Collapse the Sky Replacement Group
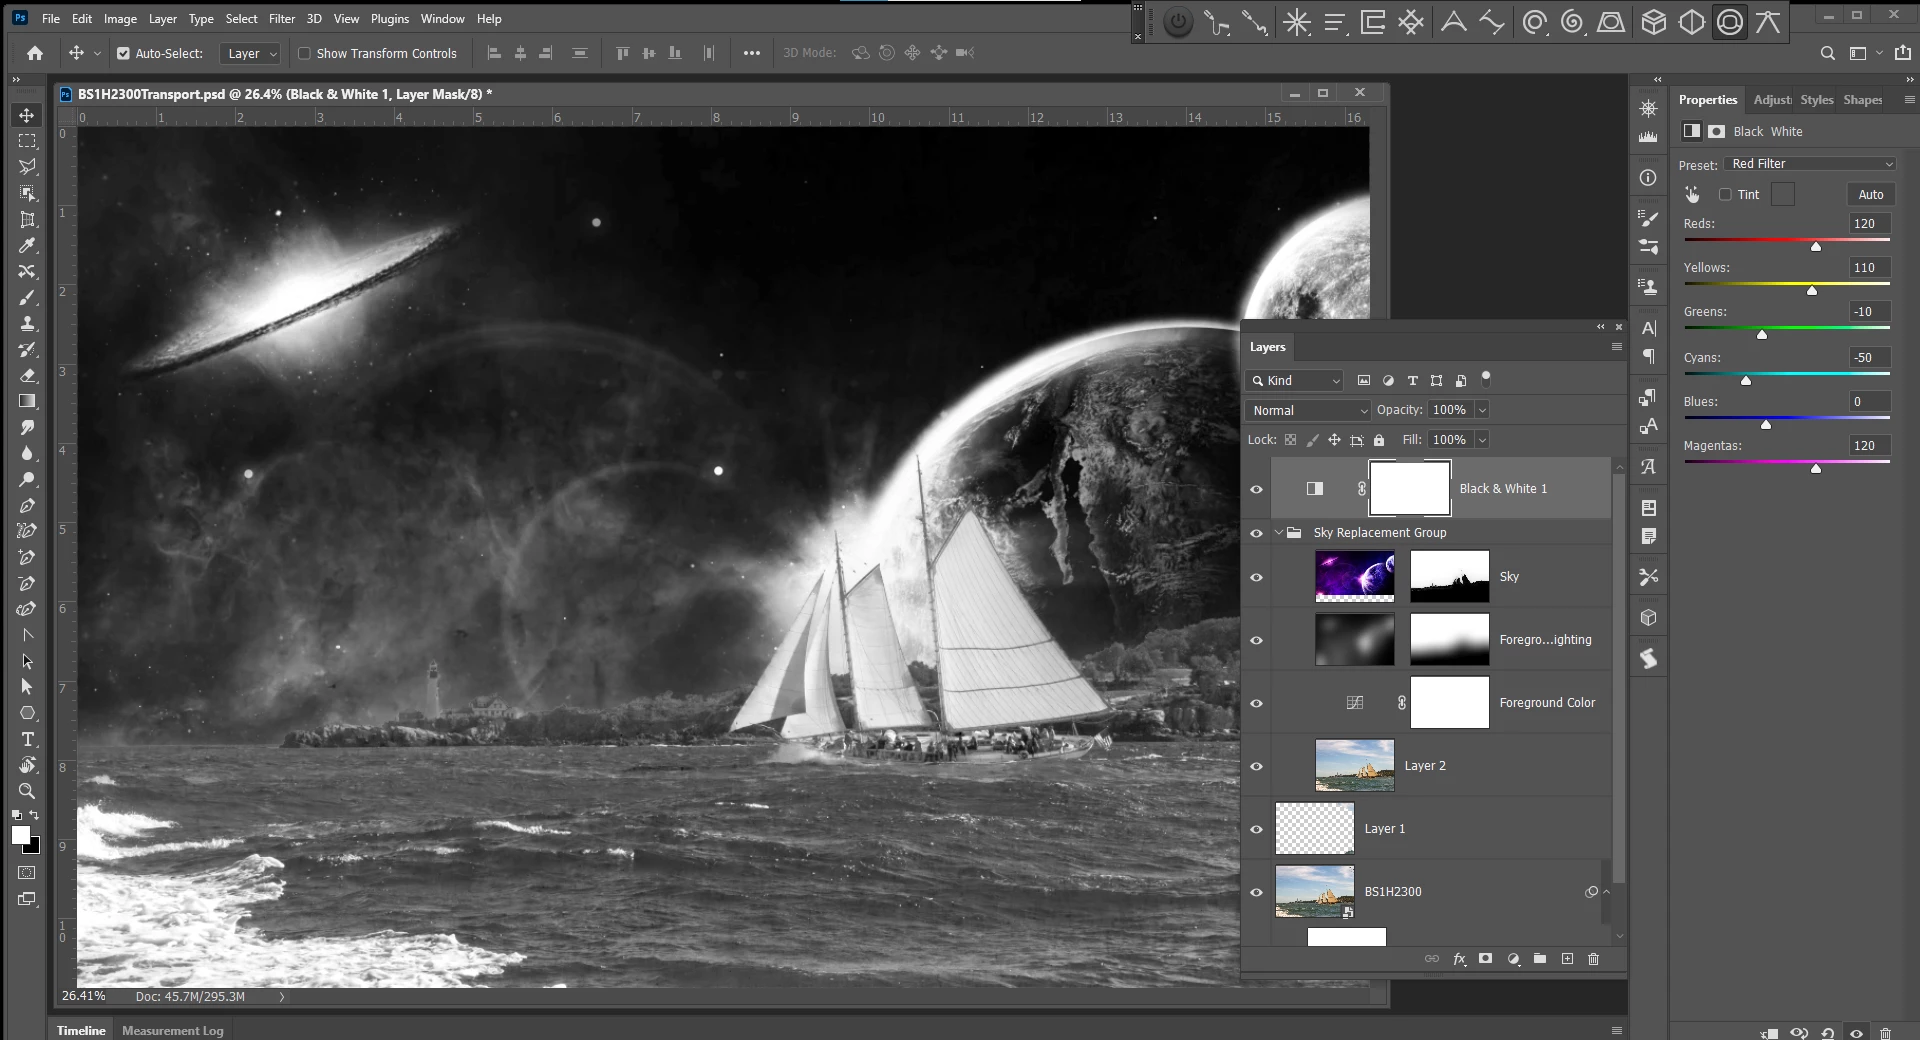 pyautogui.click(x=1278, y=533)
